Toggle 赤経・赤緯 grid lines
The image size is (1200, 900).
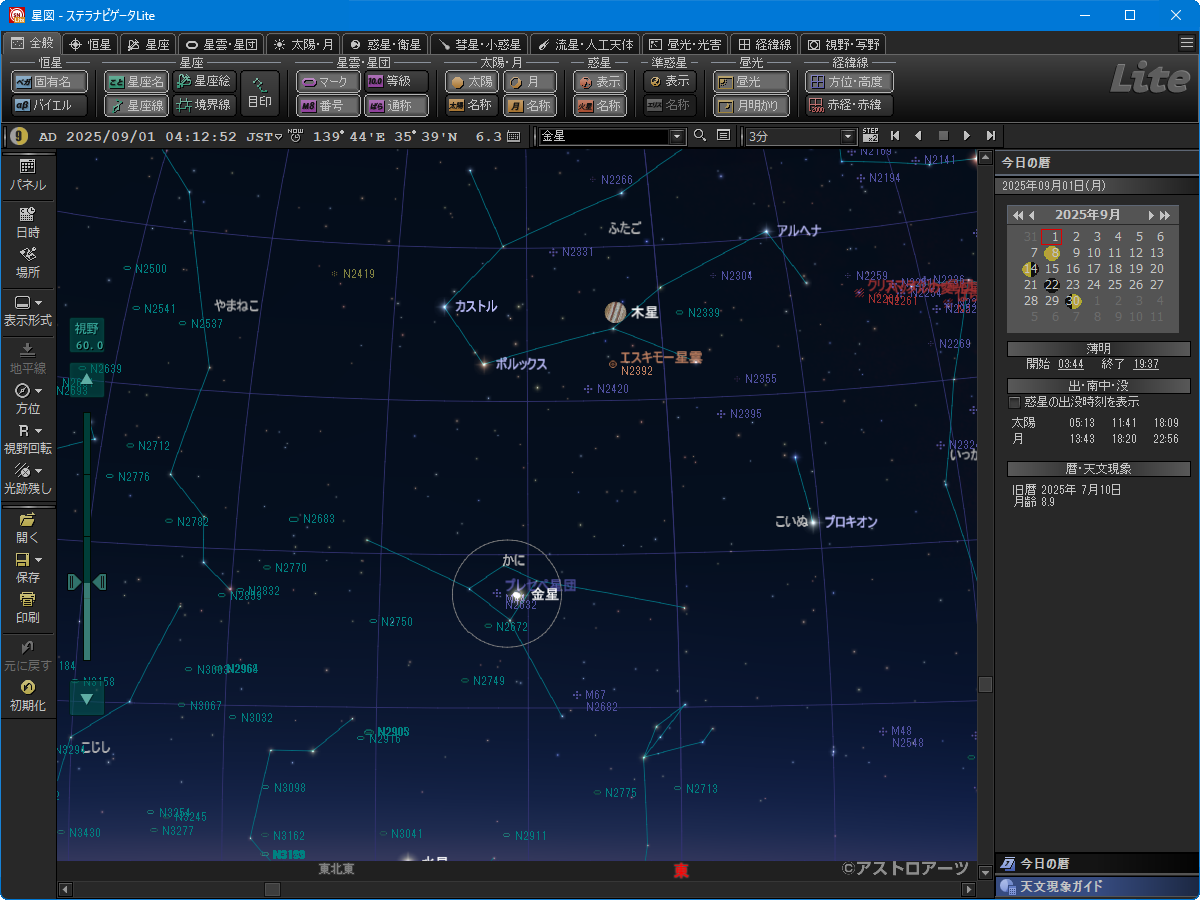pyautogui.click(x=849, y=105)
